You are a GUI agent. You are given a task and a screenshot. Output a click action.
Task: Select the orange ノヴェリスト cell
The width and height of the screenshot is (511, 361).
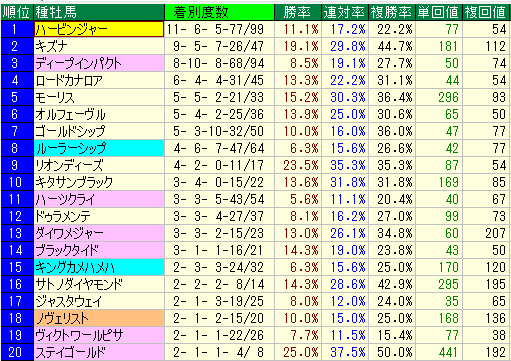pyautogui.click(x=99, y=318)
